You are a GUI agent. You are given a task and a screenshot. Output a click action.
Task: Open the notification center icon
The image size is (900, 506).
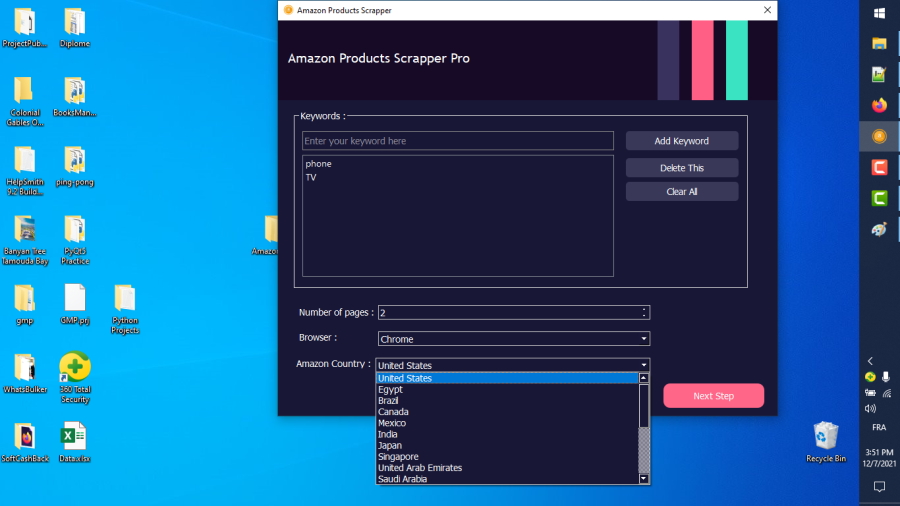click(x=879, y=486)
